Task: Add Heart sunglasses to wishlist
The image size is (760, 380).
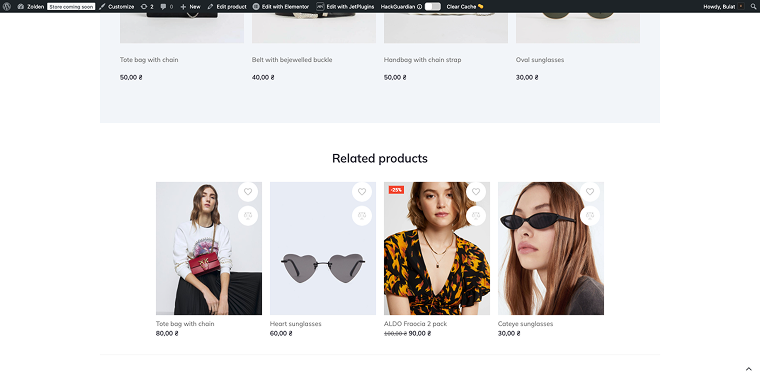Action: [x=362, y=192]
